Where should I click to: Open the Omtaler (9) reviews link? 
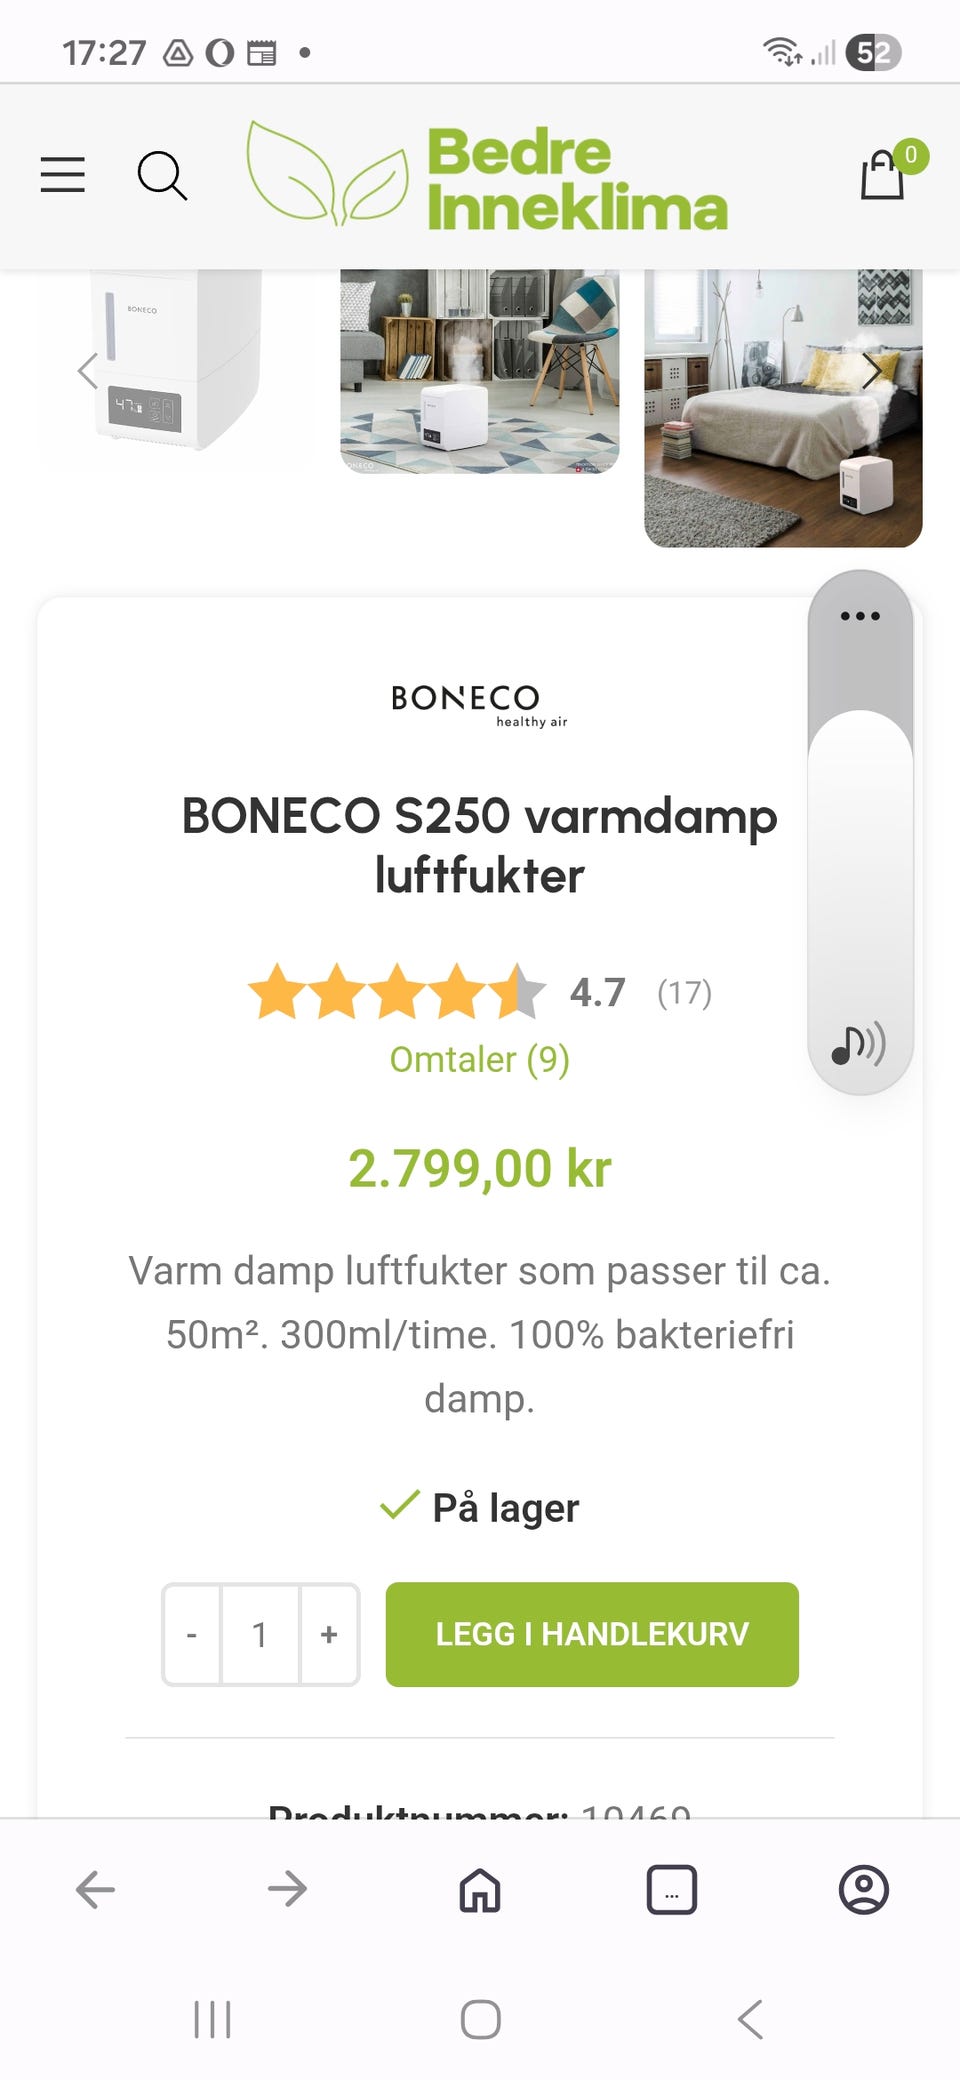point(480,1059)
